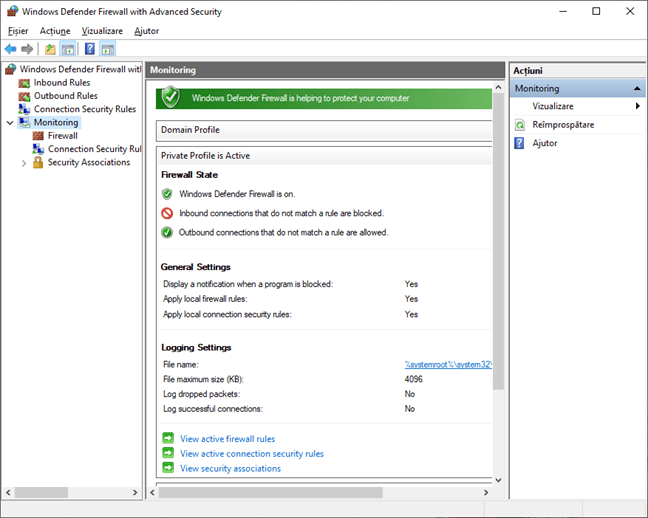Click 'Outbound connections that do not match a rule are allowed.'
The height and width of the screenshot is (518, 648).
click(284, 232)
